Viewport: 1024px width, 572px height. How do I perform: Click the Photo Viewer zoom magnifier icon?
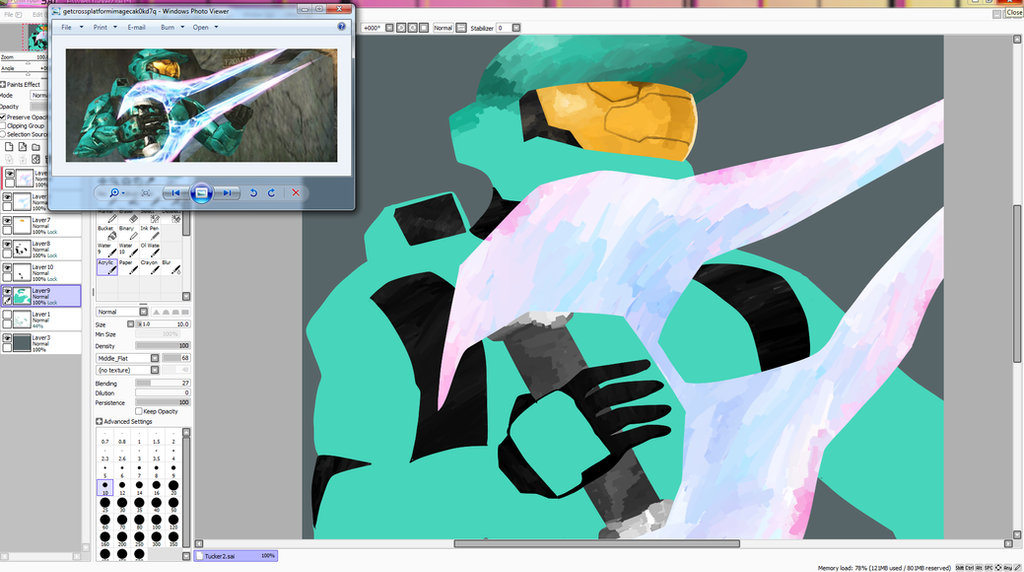[x=116, y=193]
